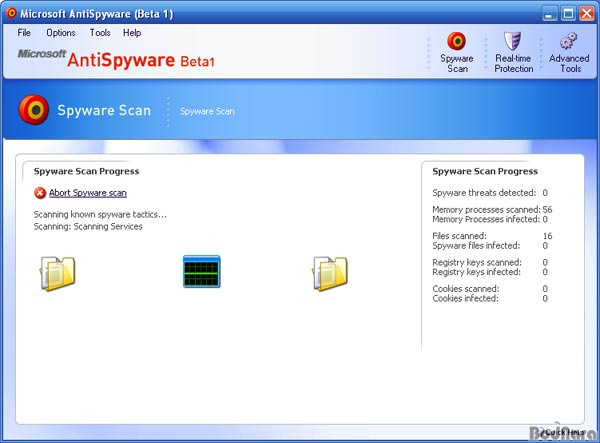Select the Spyware Scan breadcrumb sub-tab

[x=207, y=111]
